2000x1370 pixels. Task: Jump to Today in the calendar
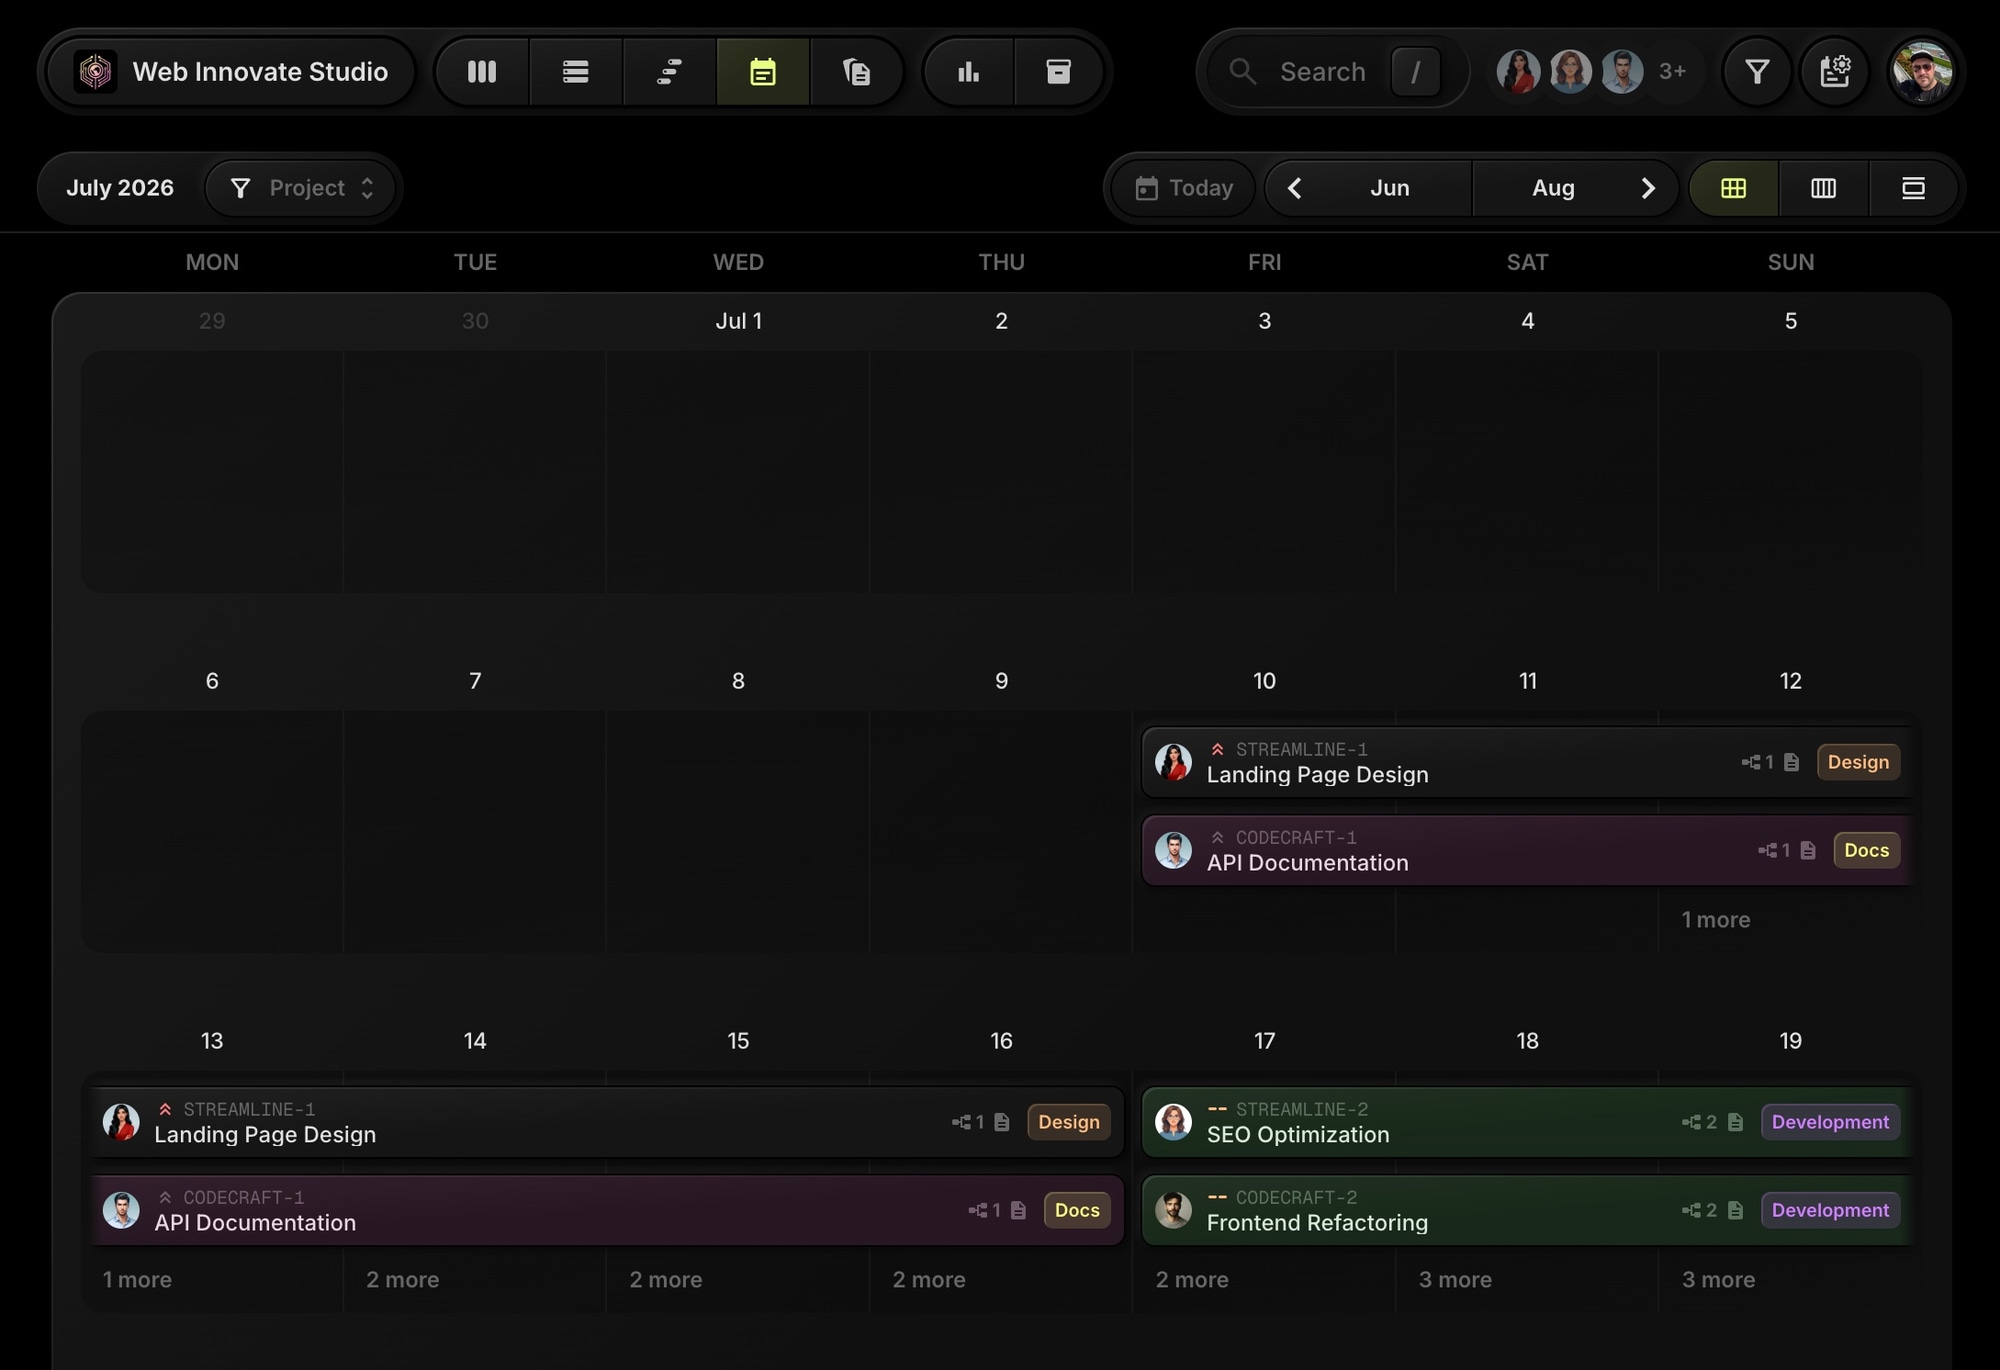[1184, 188]
